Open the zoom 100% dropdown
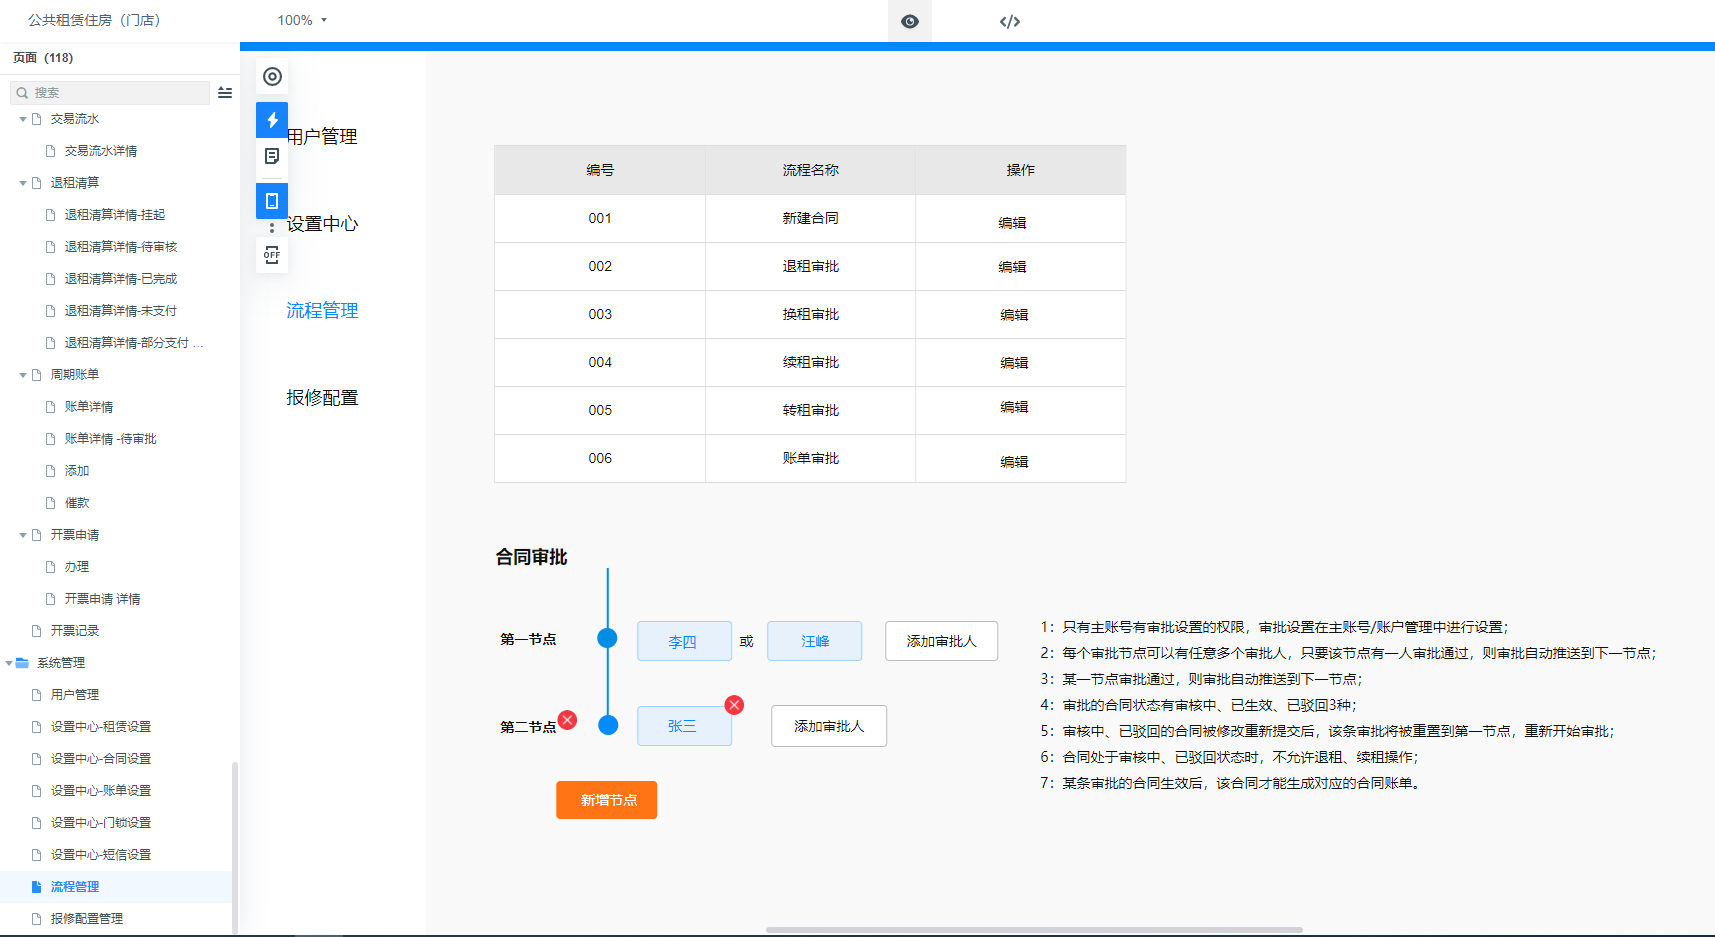The image size is (1715, 937). pyautogui.click(x=302, y=20)
